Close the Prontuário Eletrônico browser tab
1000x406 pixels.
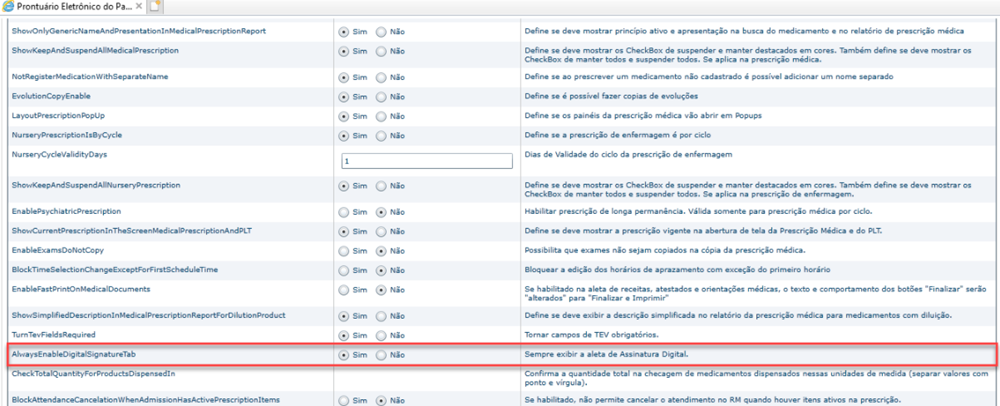[139, 7]
